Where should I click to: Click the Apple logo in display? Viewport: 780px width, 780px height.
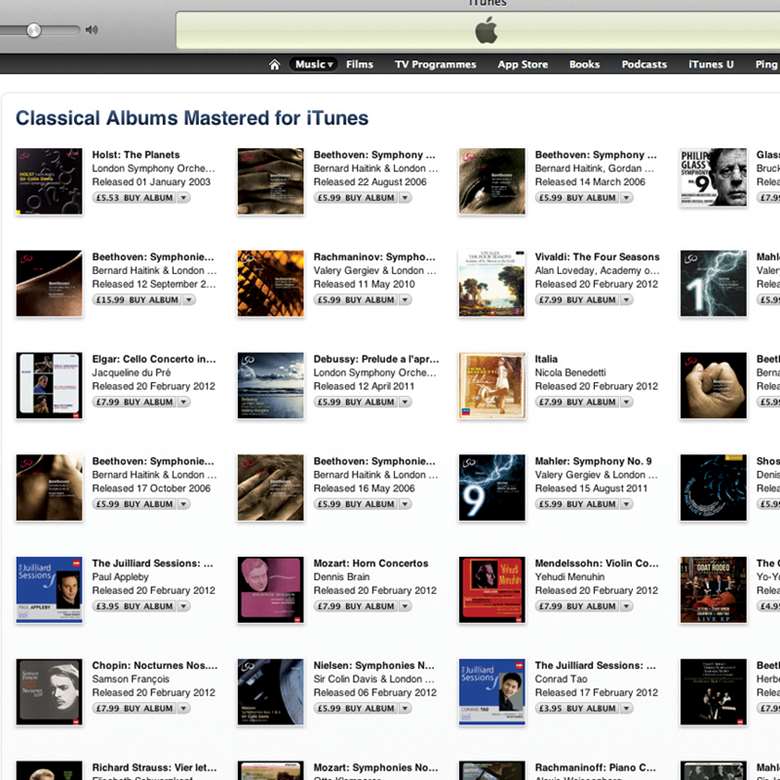click(x=486, y=30)
